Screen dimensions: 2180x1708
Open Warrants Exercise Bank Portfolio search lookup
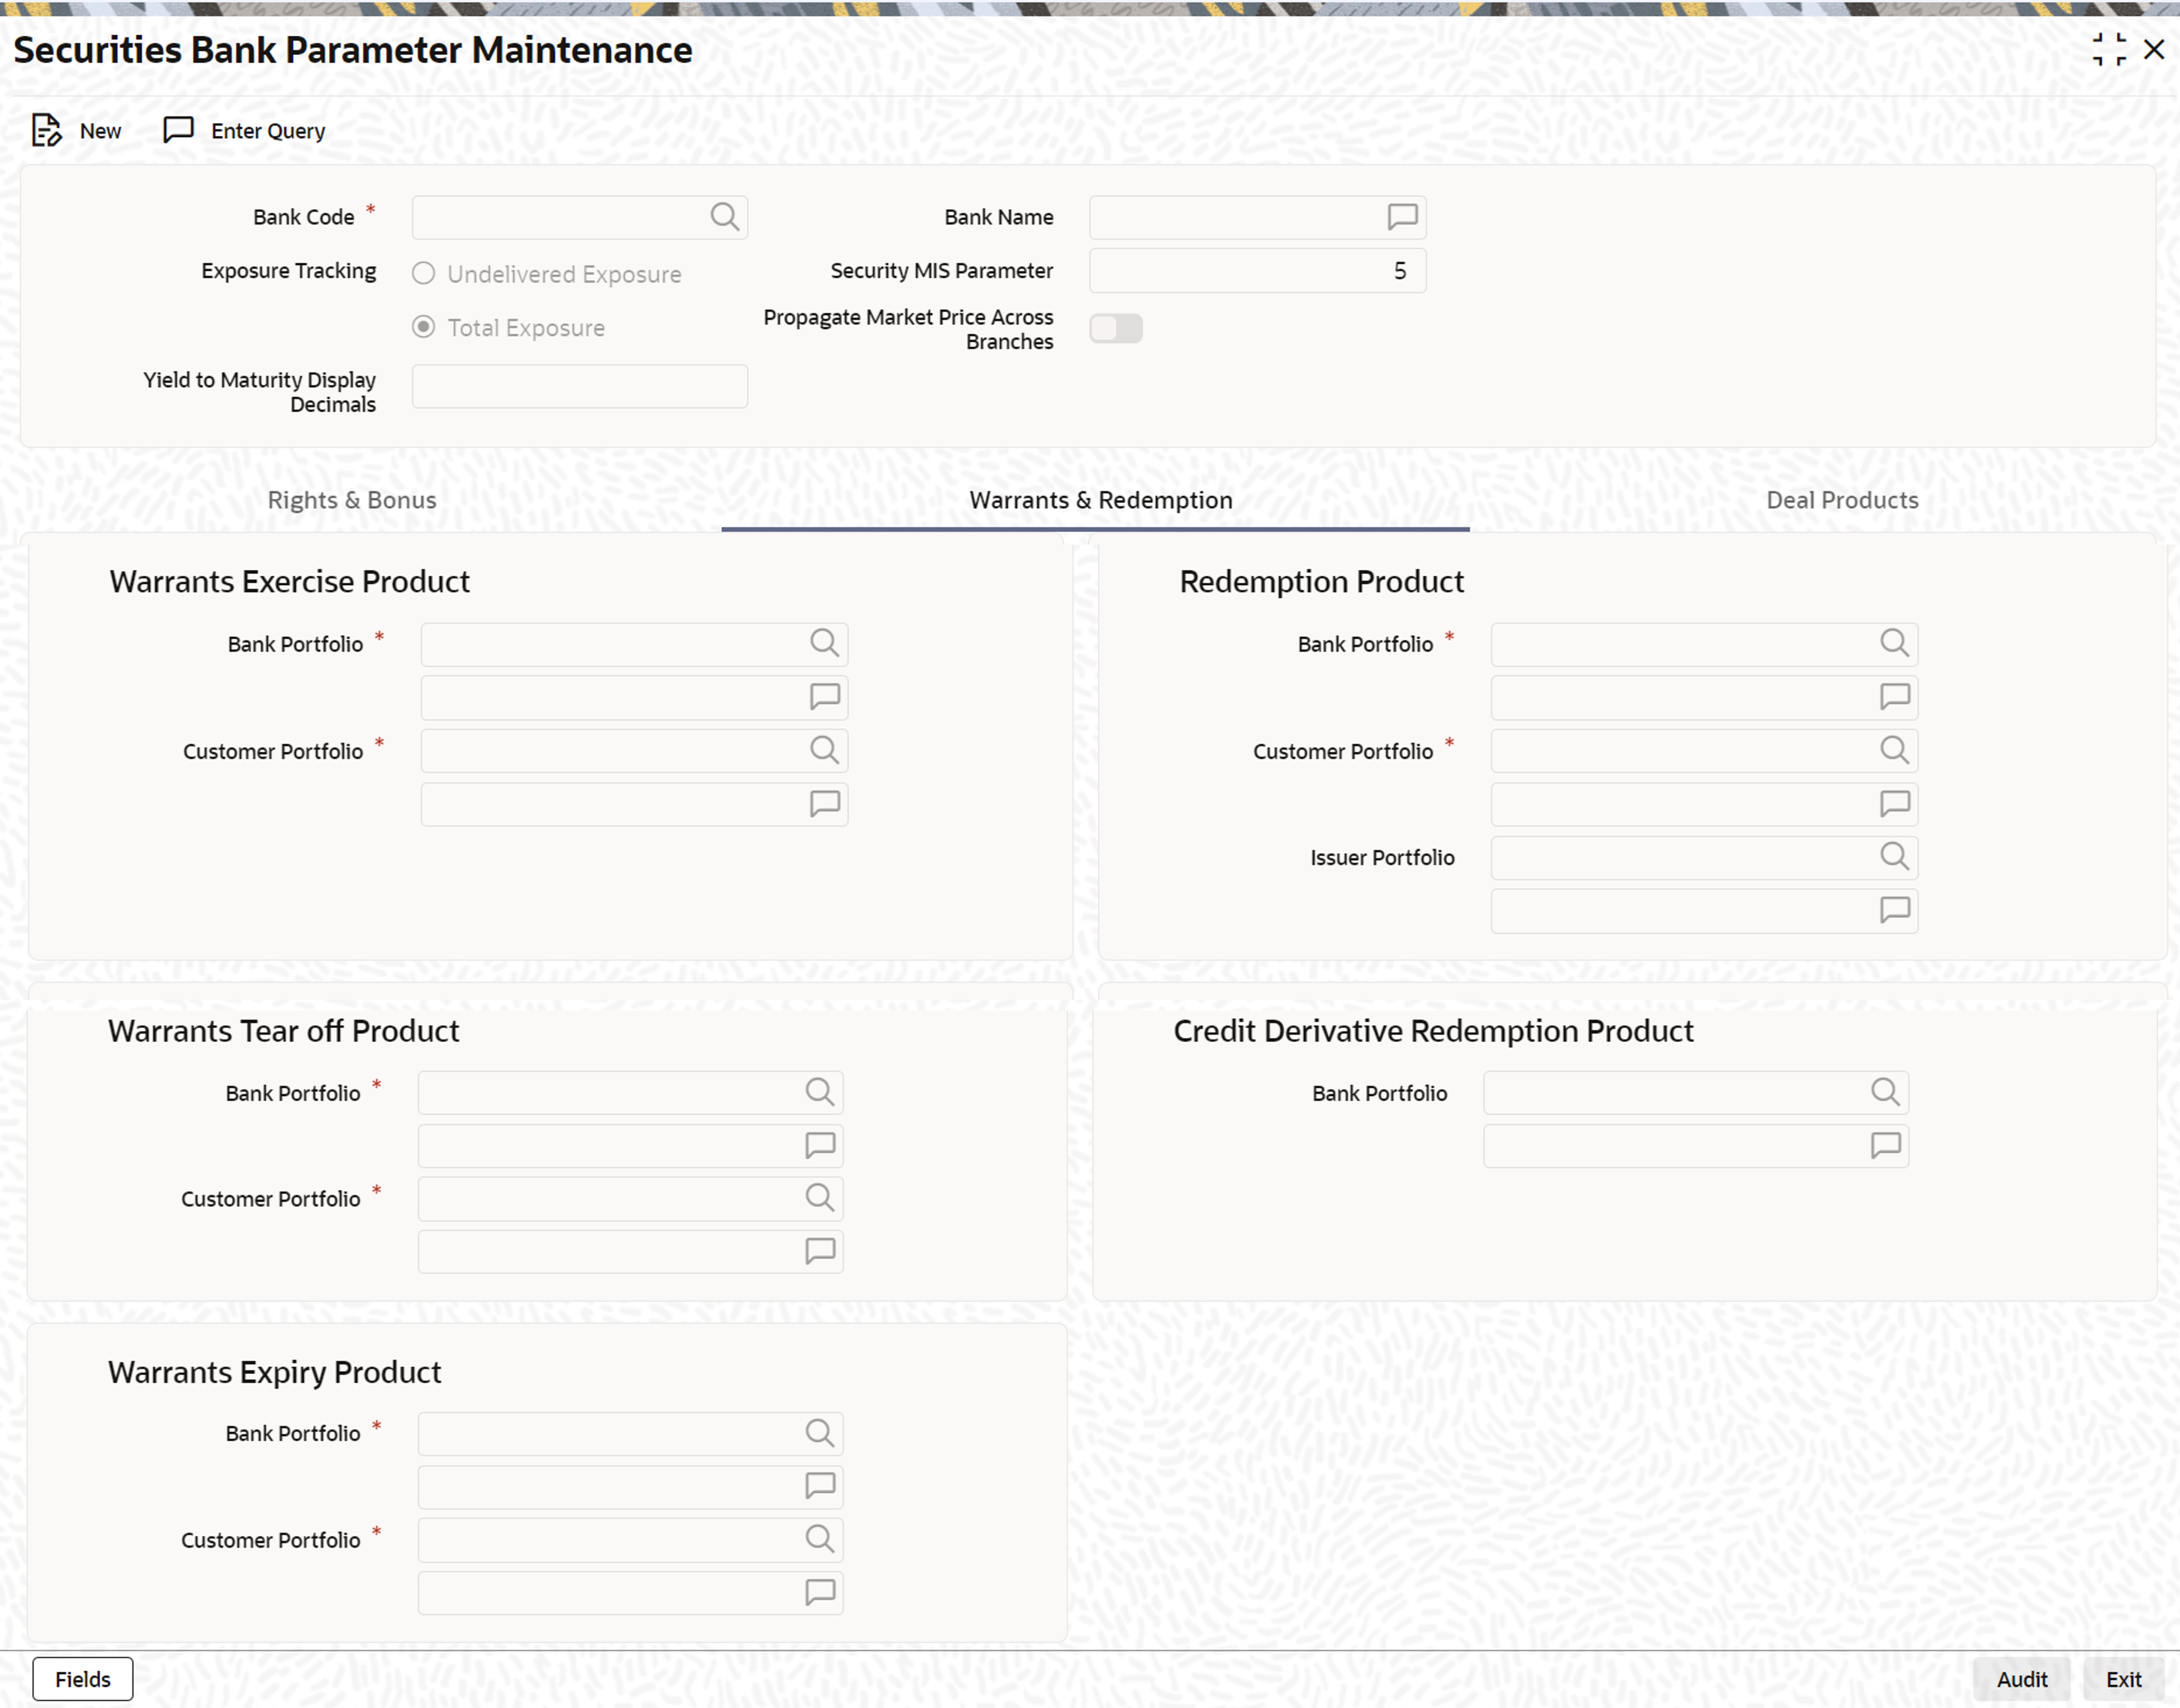823,643
